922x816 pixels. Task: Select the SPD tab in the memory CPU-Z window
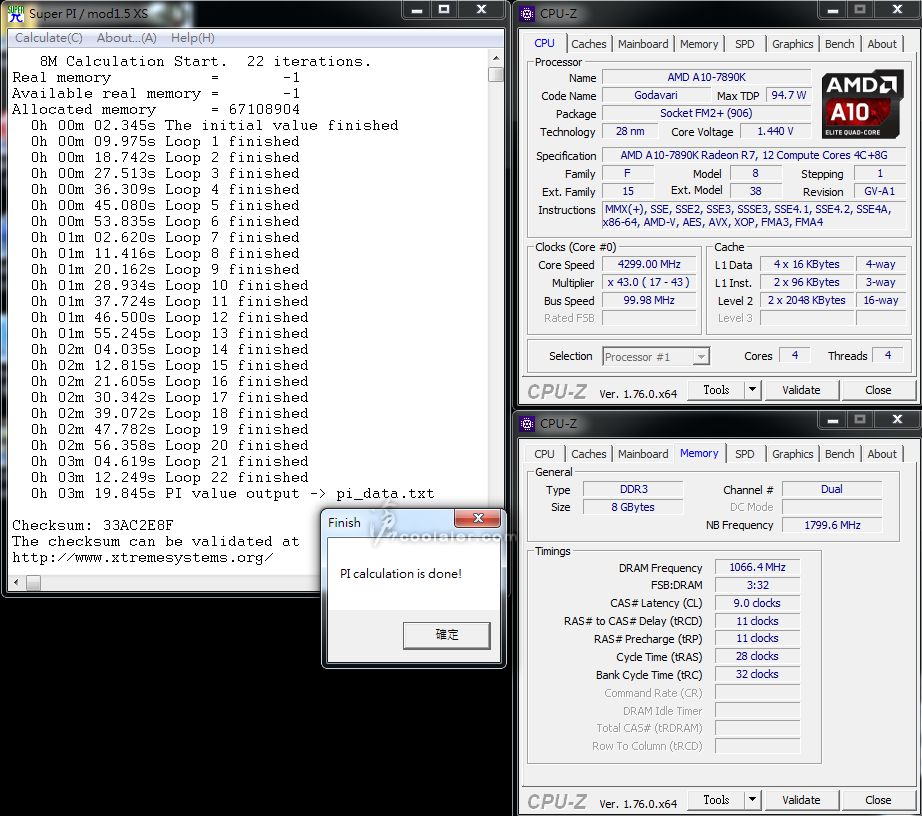coord(744,454)
